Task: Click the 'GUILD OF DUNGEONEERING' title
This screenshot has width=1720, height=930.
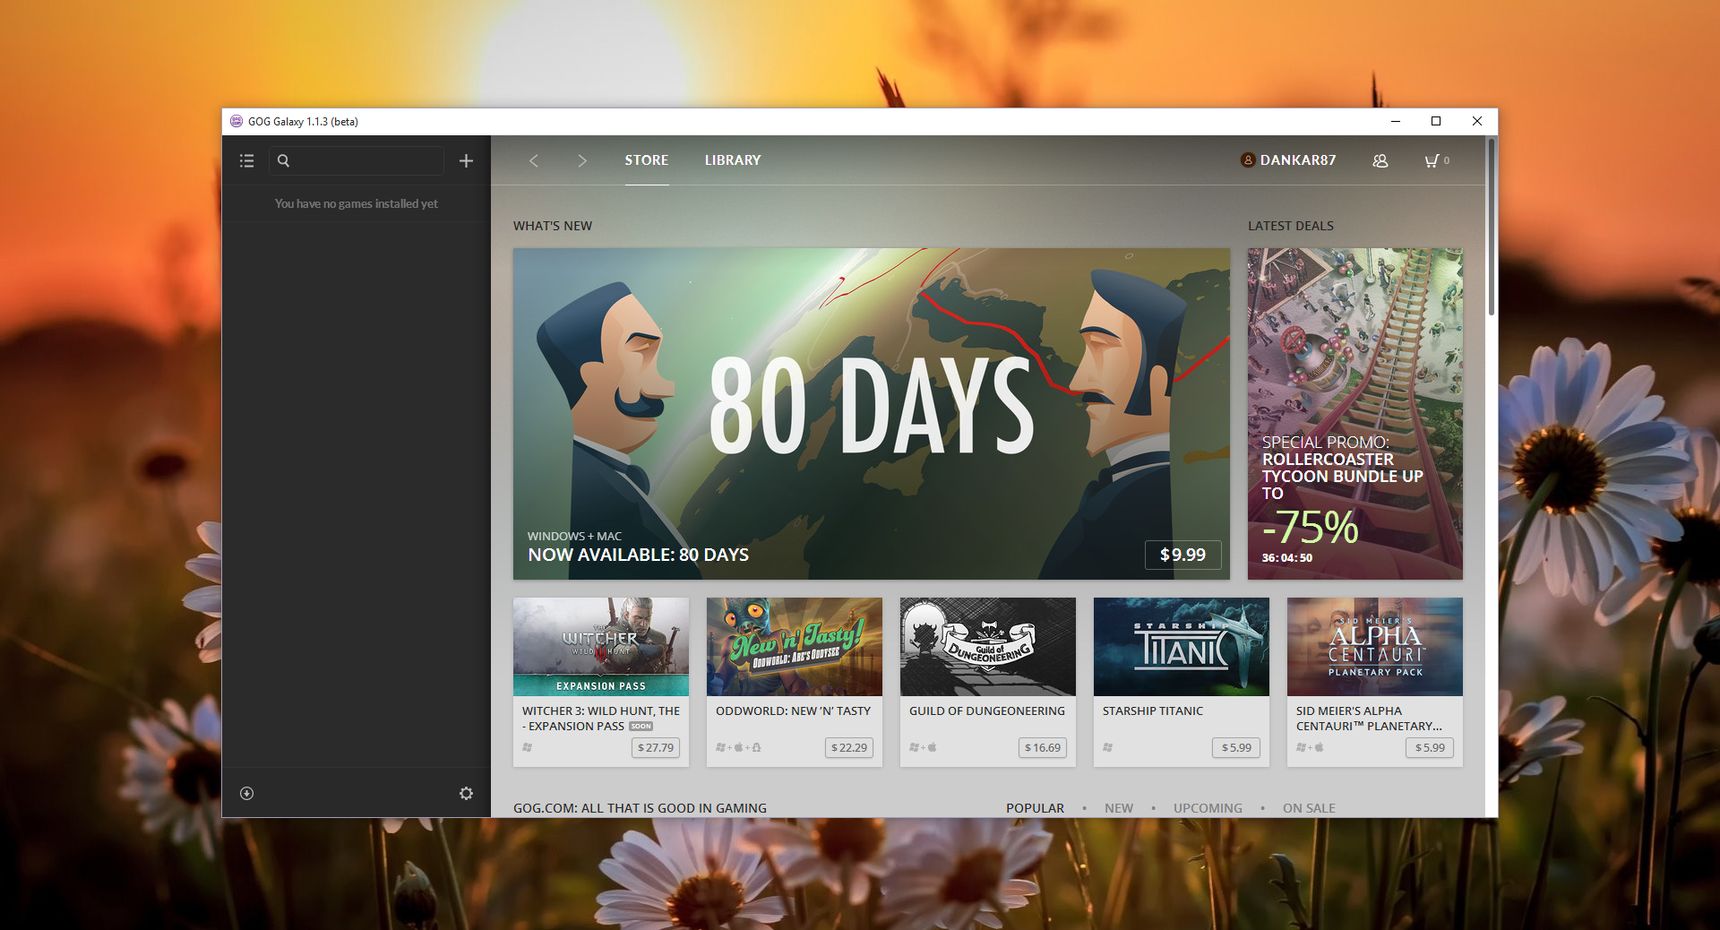Action: click(987, 711)
